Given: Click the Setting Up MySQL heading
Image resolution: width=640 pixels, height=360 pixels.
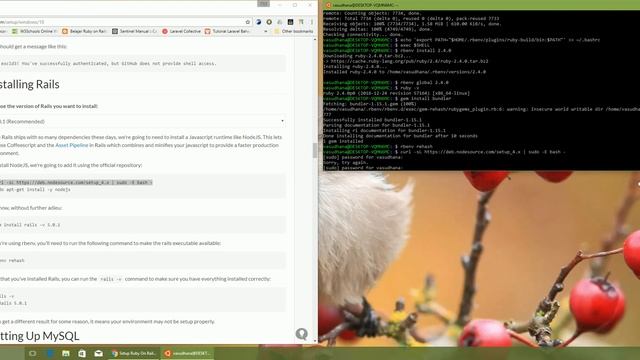Looking at the screenshot, I should (40, 336).
